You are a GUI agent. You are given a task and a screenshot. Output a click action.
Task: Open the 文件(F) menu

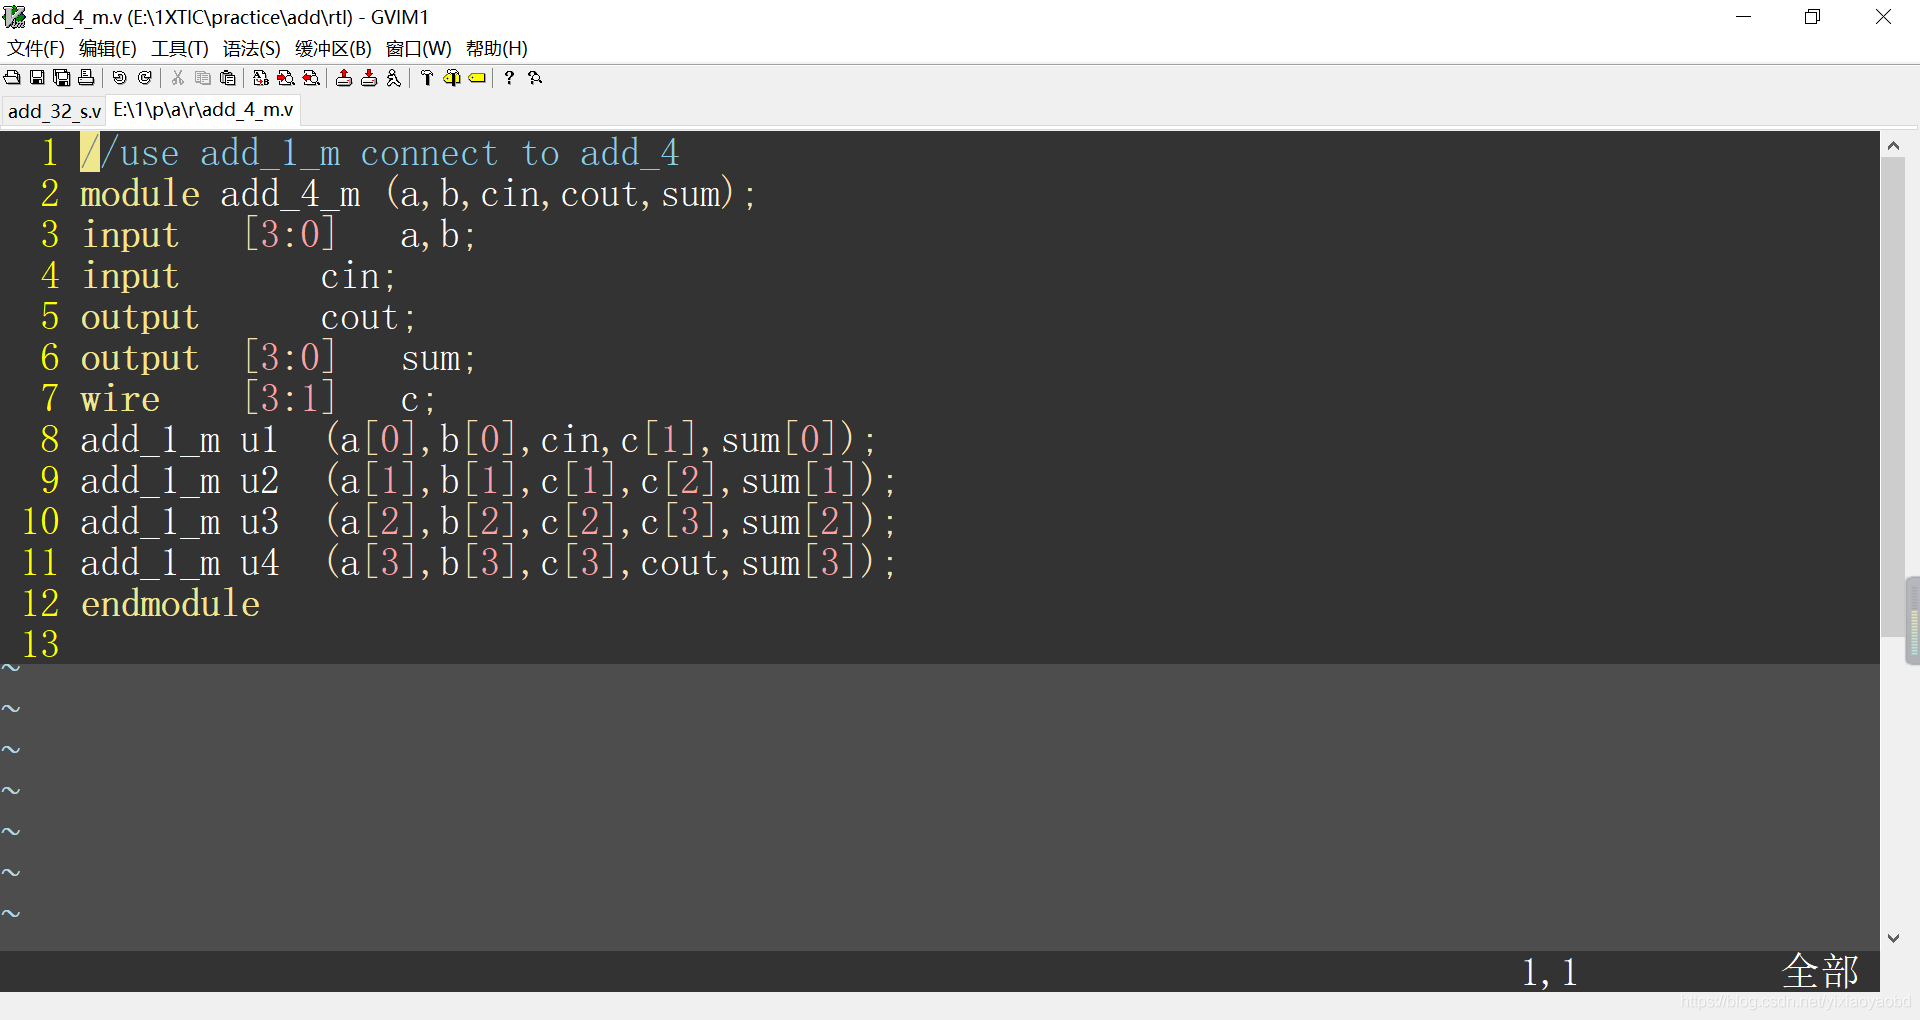(36, 48)
